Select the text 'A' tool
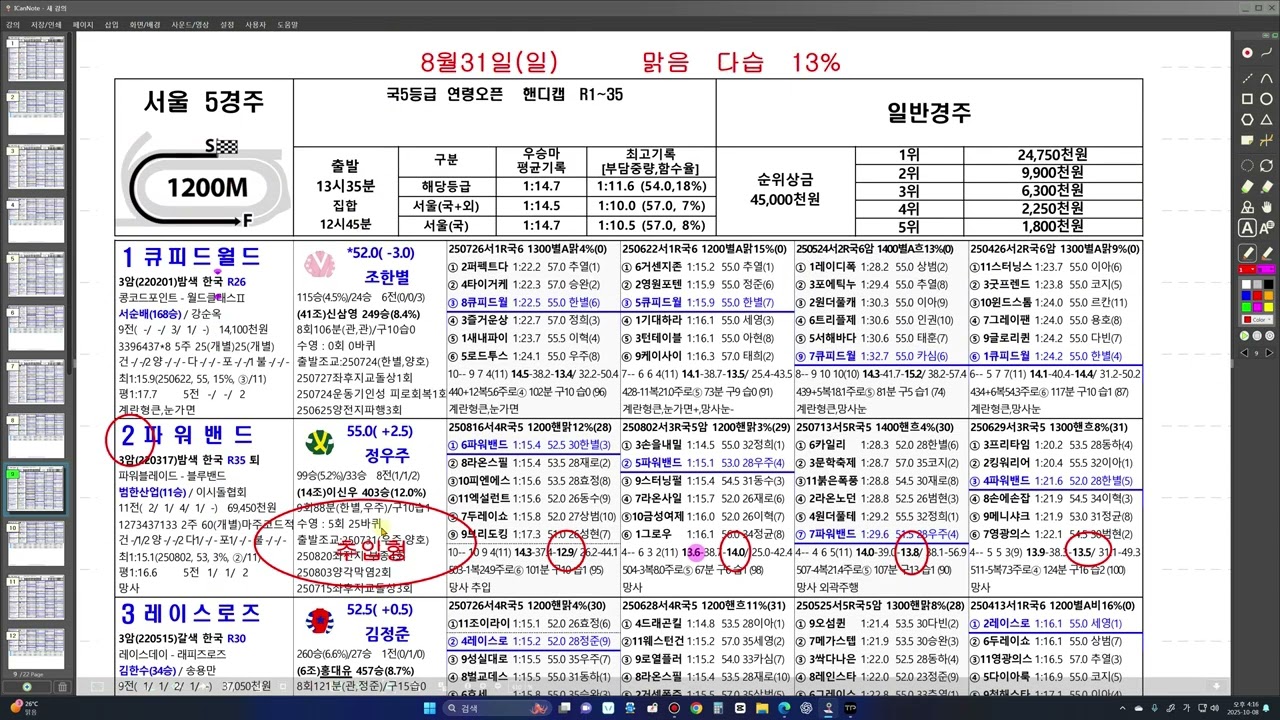This screenshot has width=1280, height=720. coord(1247,227)
